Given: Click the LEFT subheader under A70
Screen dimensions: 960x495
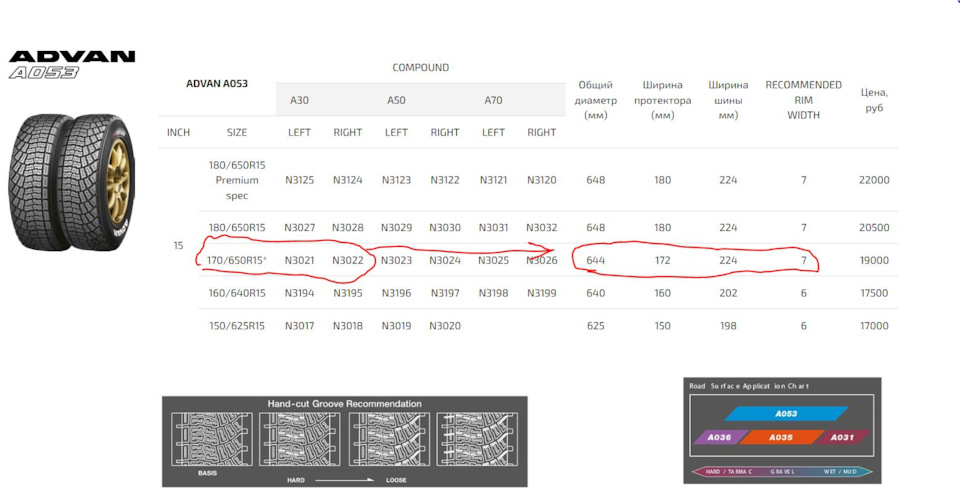Looking at the screenshot, I should point(493,132).
